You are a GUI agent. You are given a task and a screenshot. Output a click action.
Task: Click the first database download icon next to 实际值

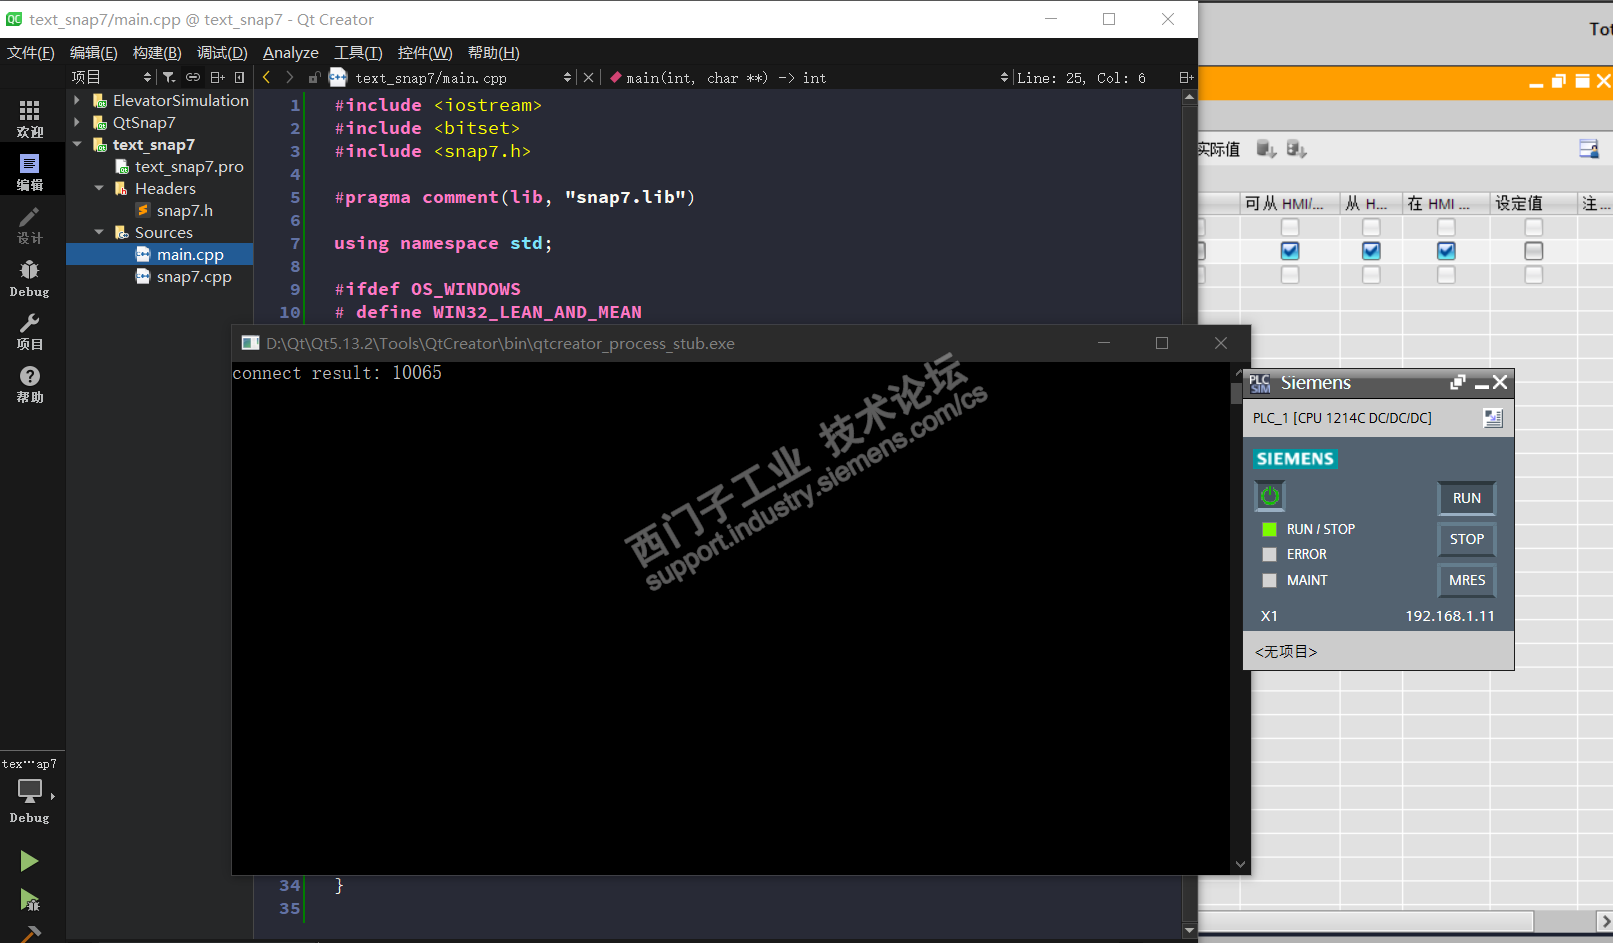1266,149
